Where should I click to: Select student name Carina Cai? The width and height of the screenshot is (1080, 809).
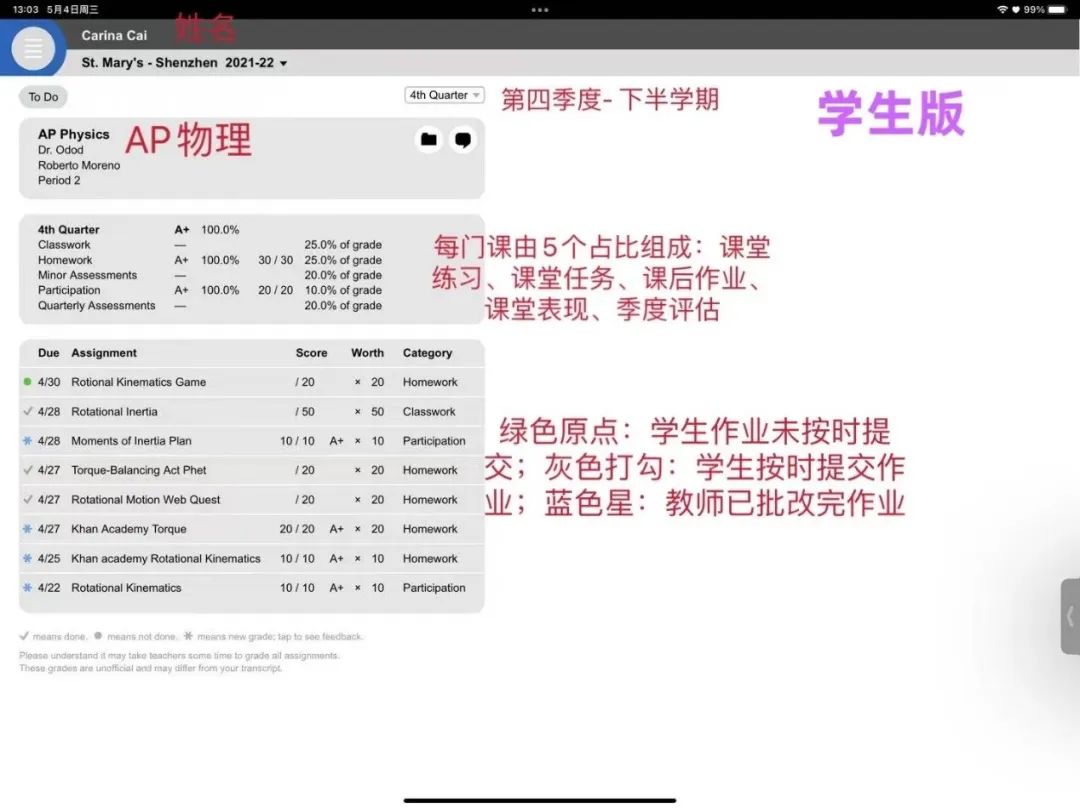click(x=114, y=35)
